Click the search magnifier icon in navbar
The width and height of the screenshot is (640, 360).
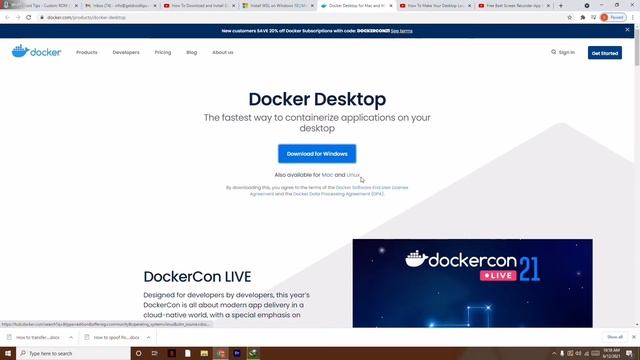point(553,52)
